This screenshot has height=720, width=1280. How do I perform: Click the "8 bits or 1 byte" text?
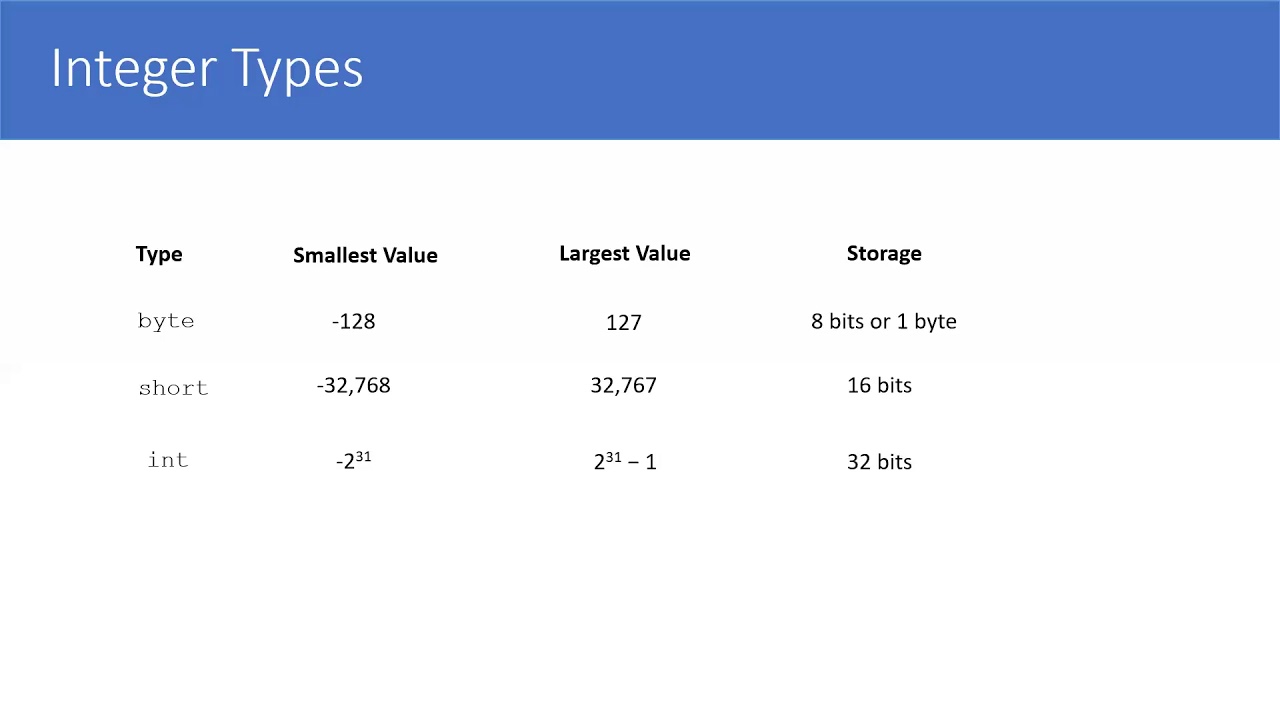click(884, 322)
